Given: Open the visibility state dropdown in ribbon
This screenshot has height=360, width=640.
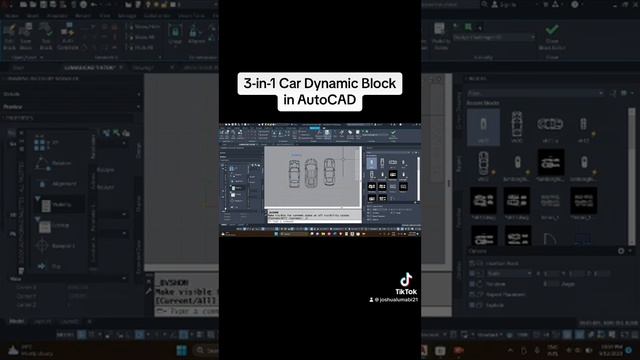Looking at the screenshot, I should tap(493, 37).
